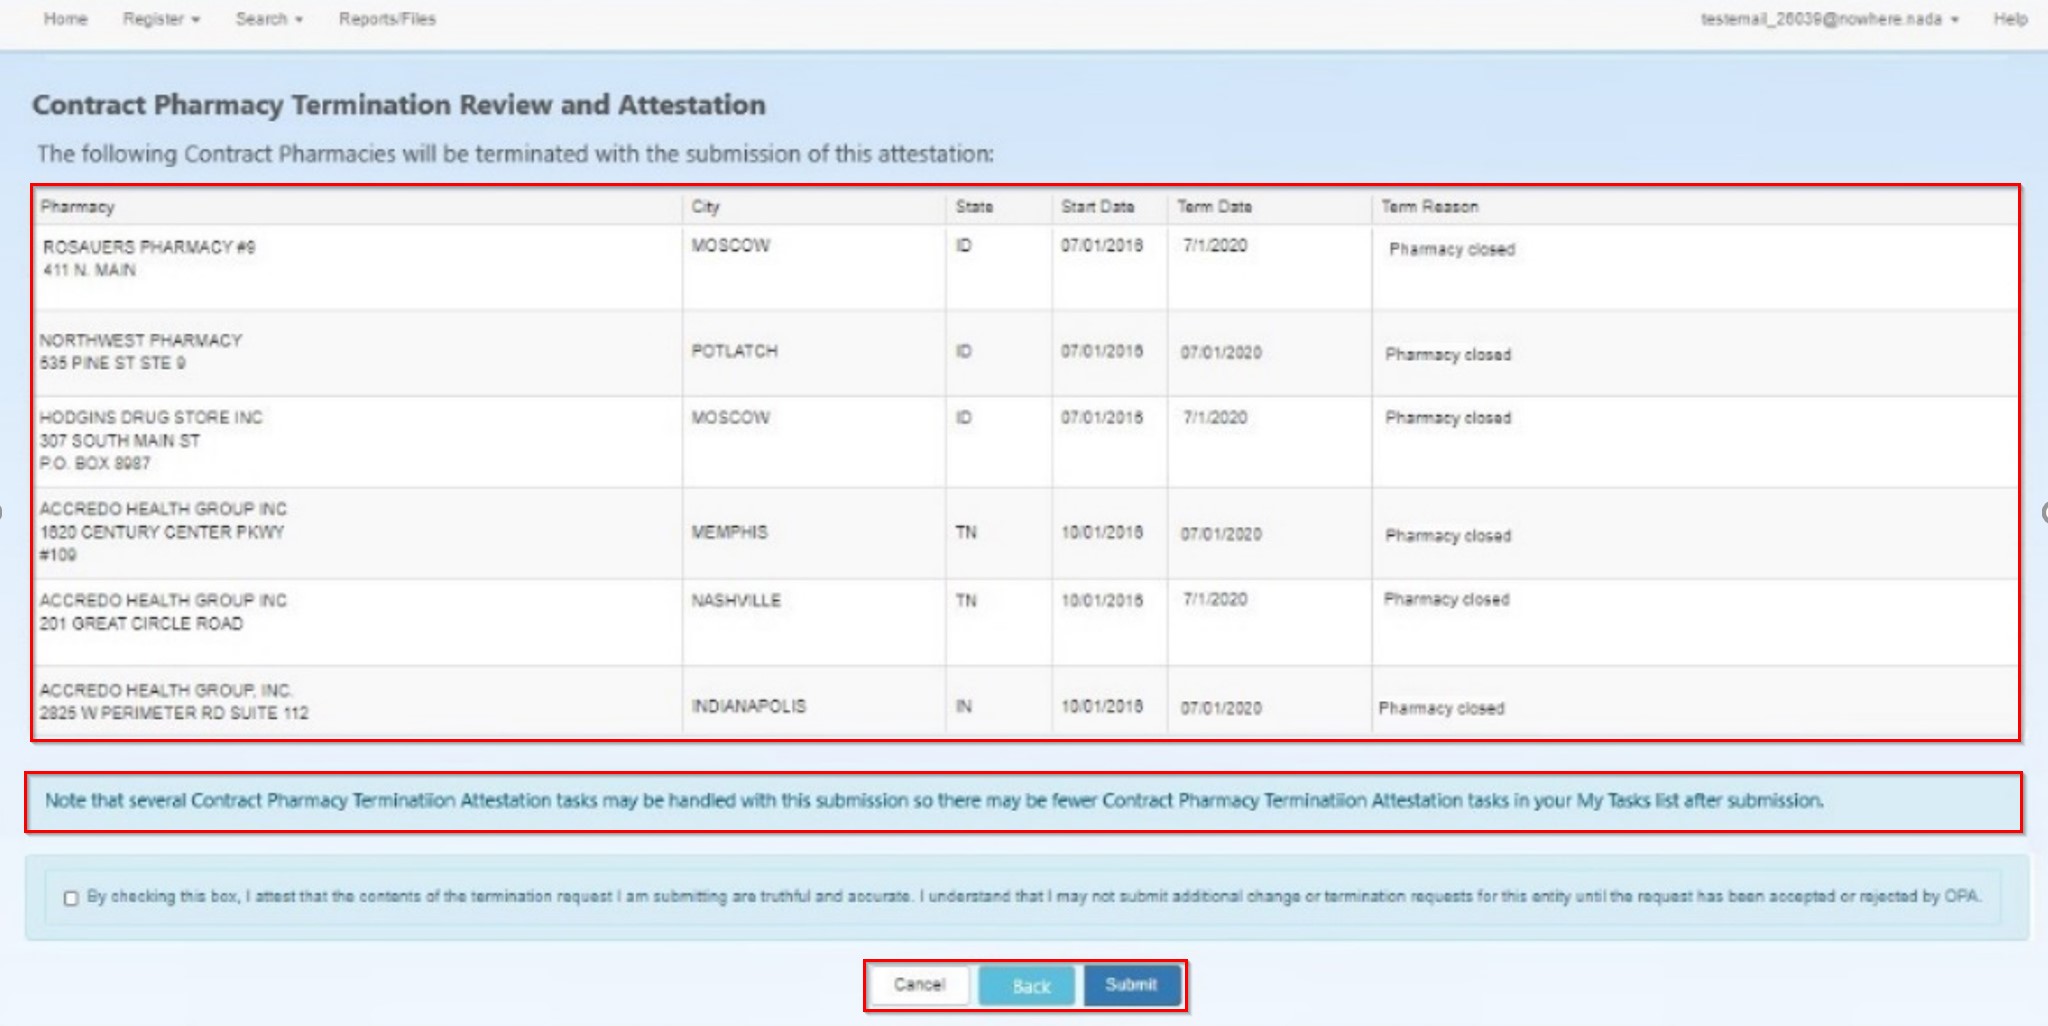2048x1026 pixels.
Task: Open the user account email dropdown
Action: click(1829, 19)
